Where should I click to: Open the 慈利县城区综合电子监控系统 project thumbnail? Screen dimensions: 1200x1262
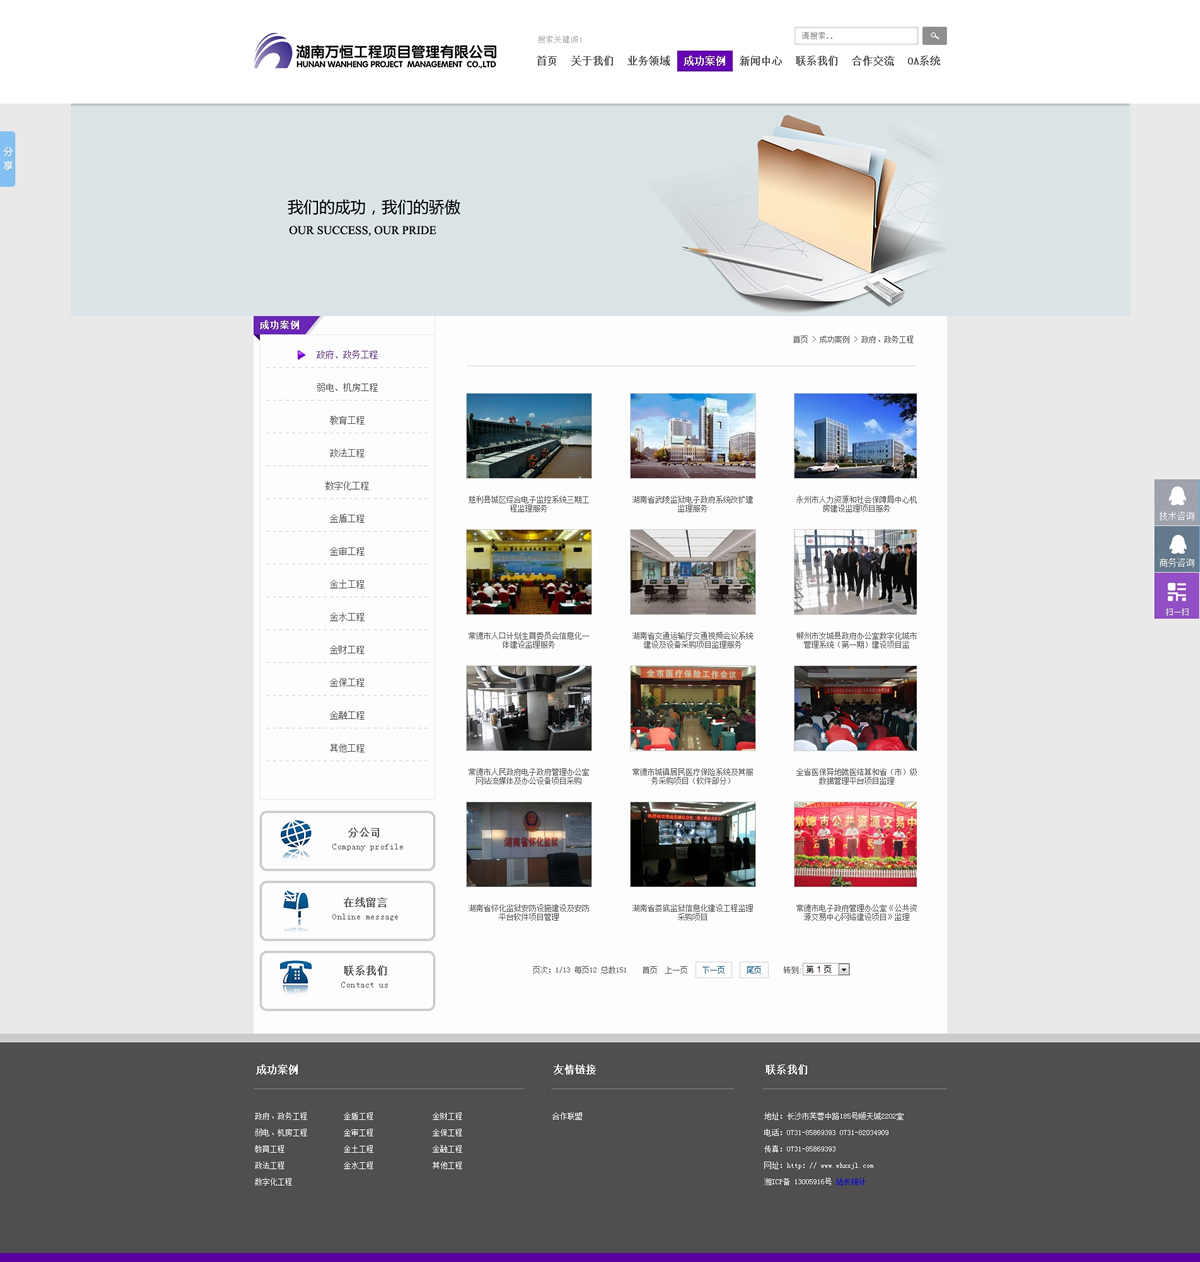coord(528,436)
